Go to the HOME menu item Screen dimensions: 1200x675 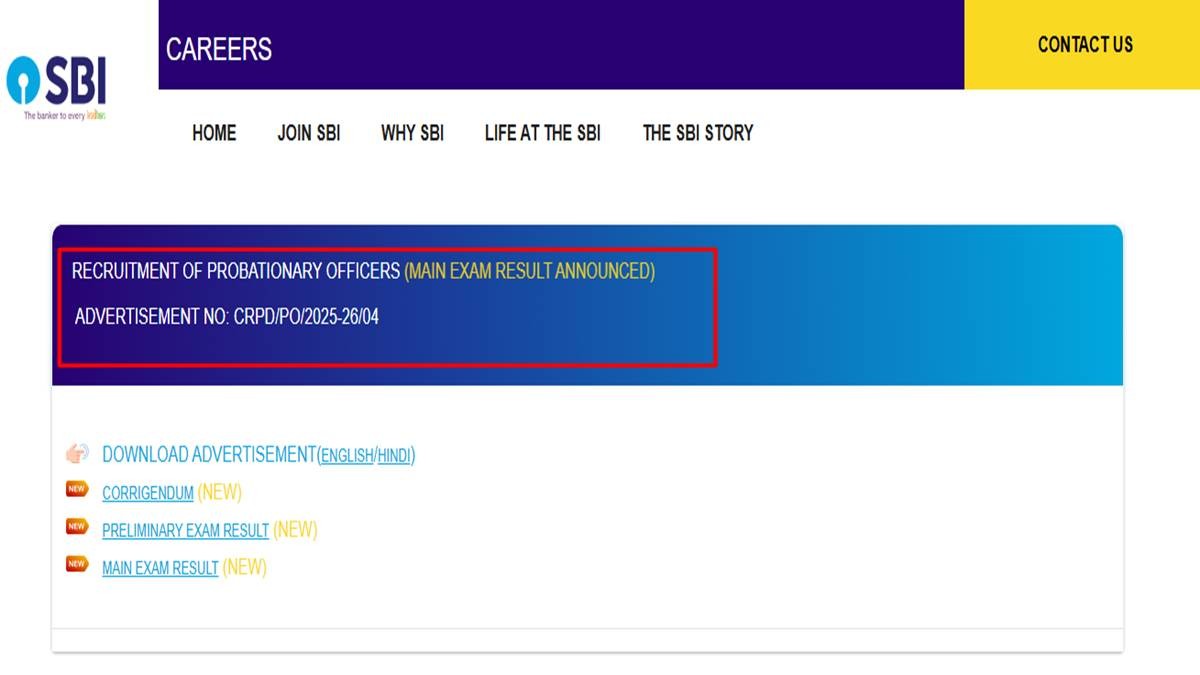[214, 133]
